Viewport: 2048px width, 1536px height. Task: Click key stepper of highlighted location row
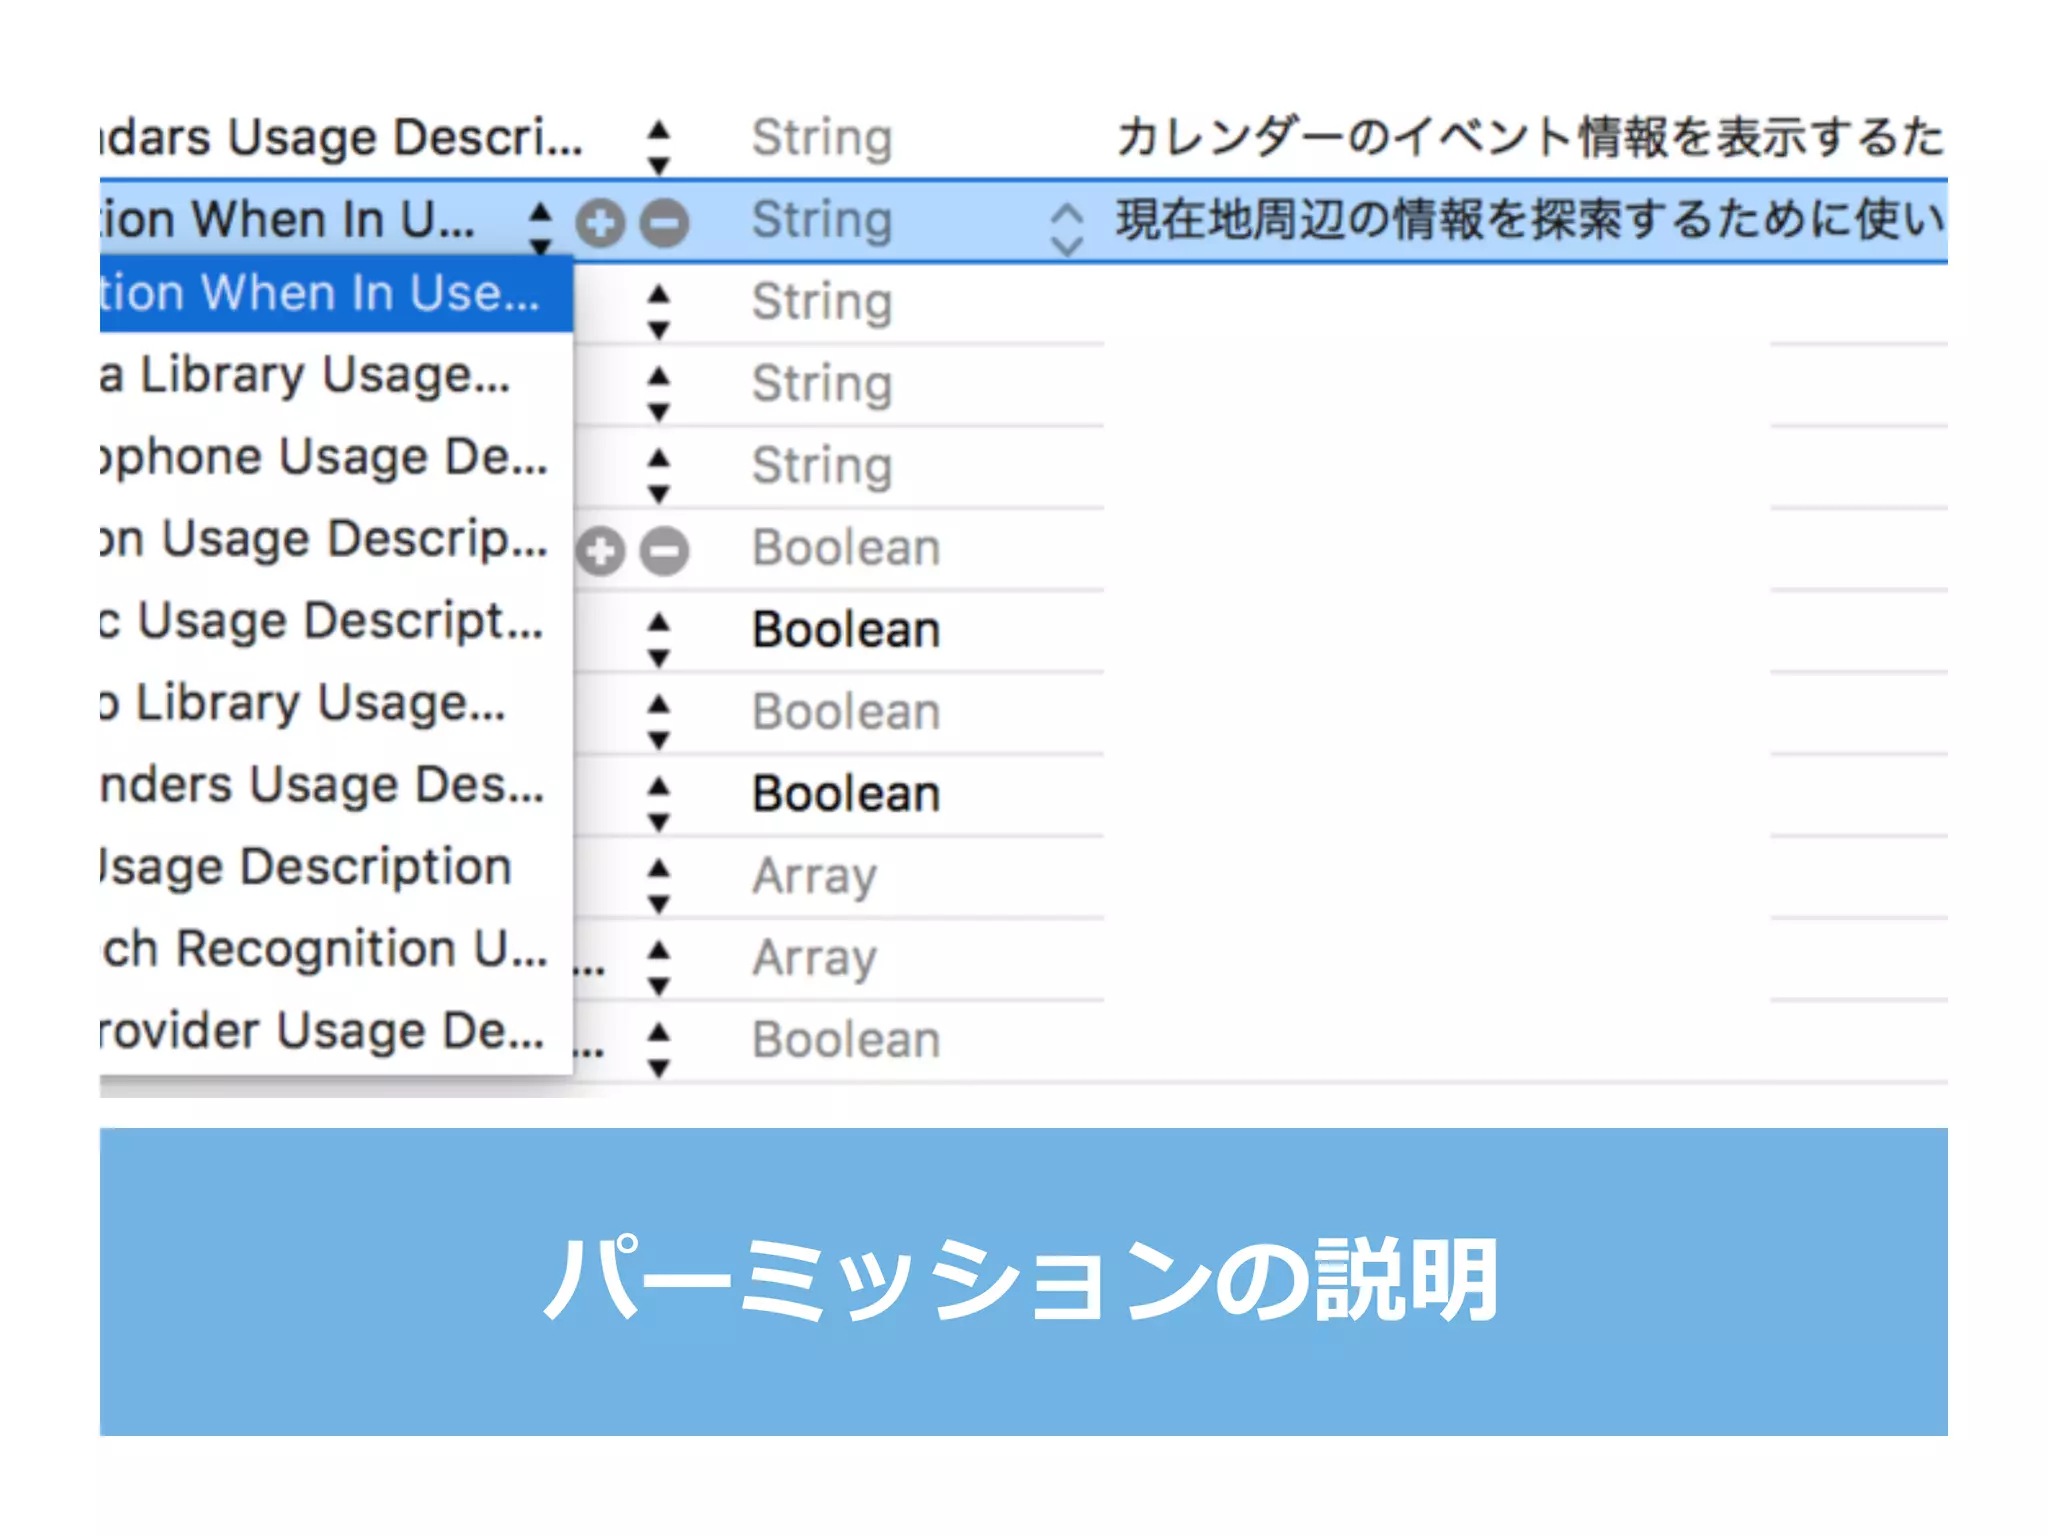tap(540, 226)
